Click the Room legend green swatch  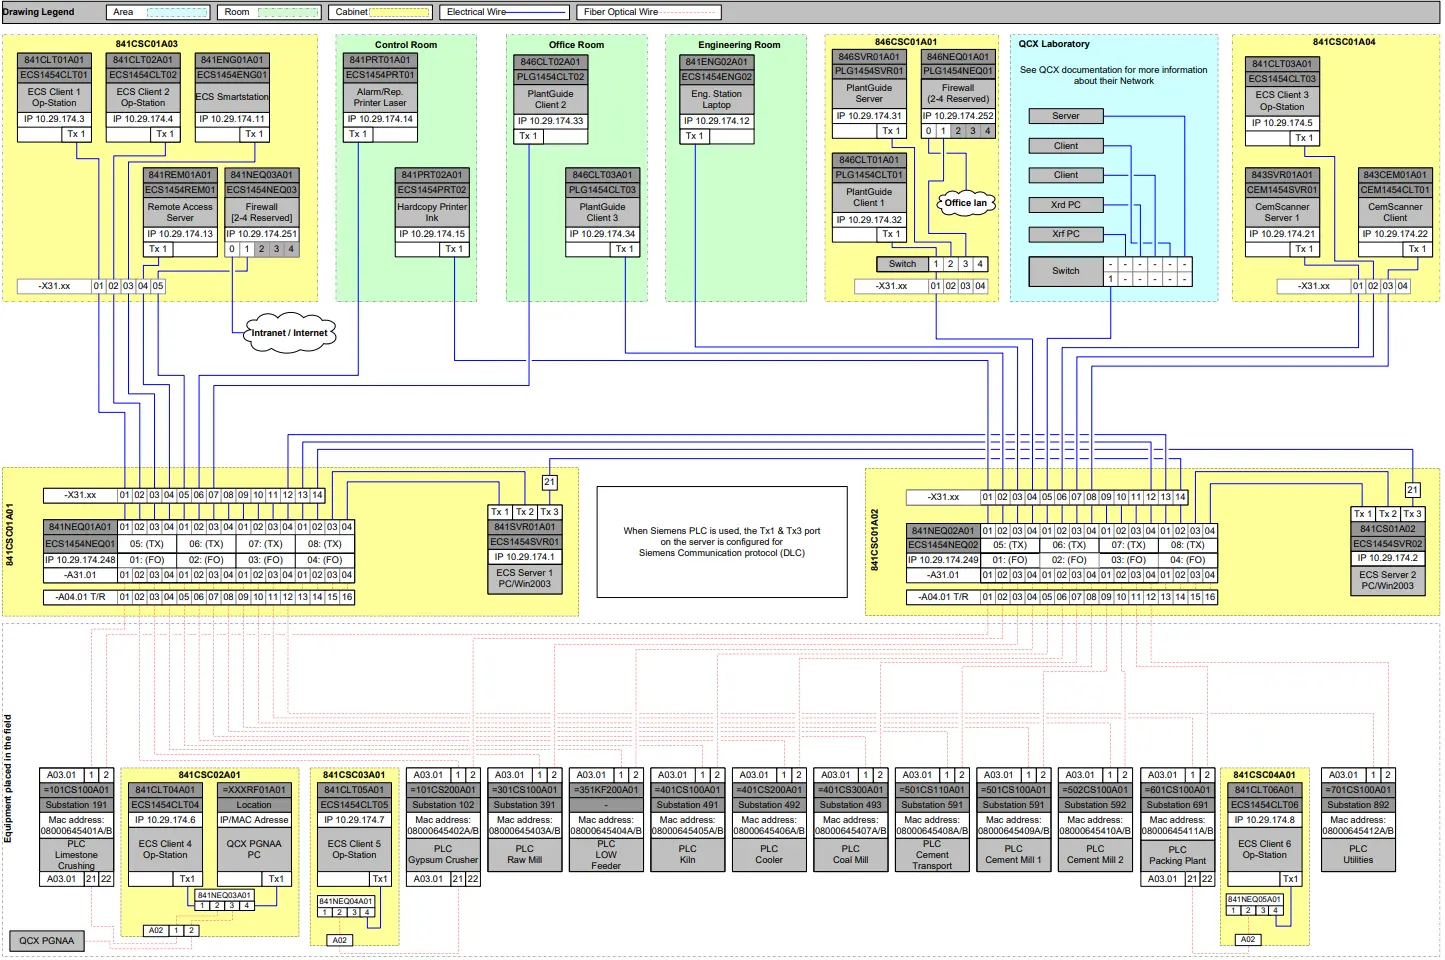[289, 12]
